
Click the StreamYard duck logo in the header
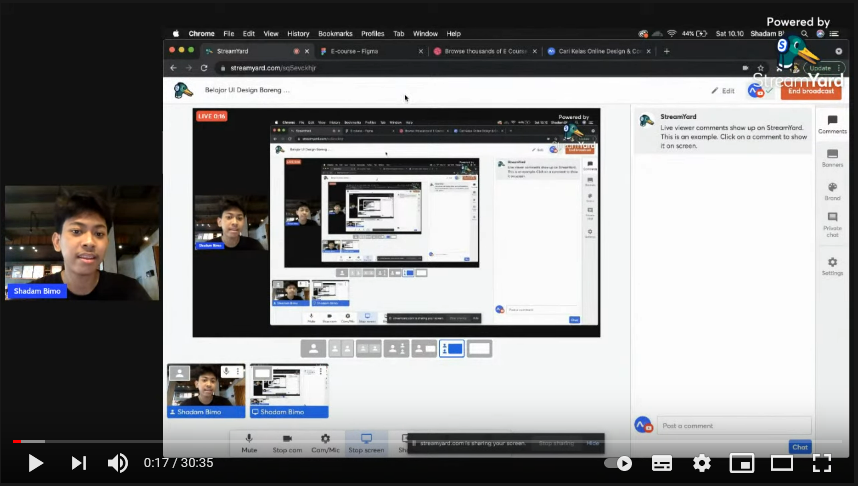coord(183,90)
